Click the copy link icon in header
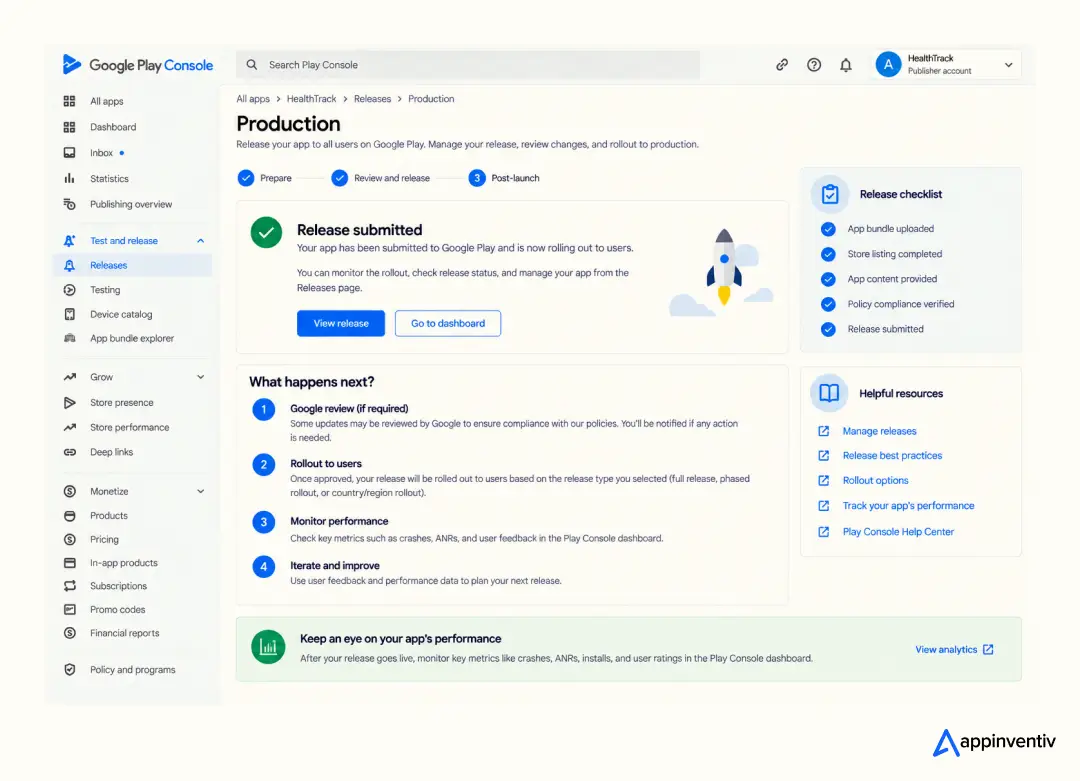 [x=782, y=65]
